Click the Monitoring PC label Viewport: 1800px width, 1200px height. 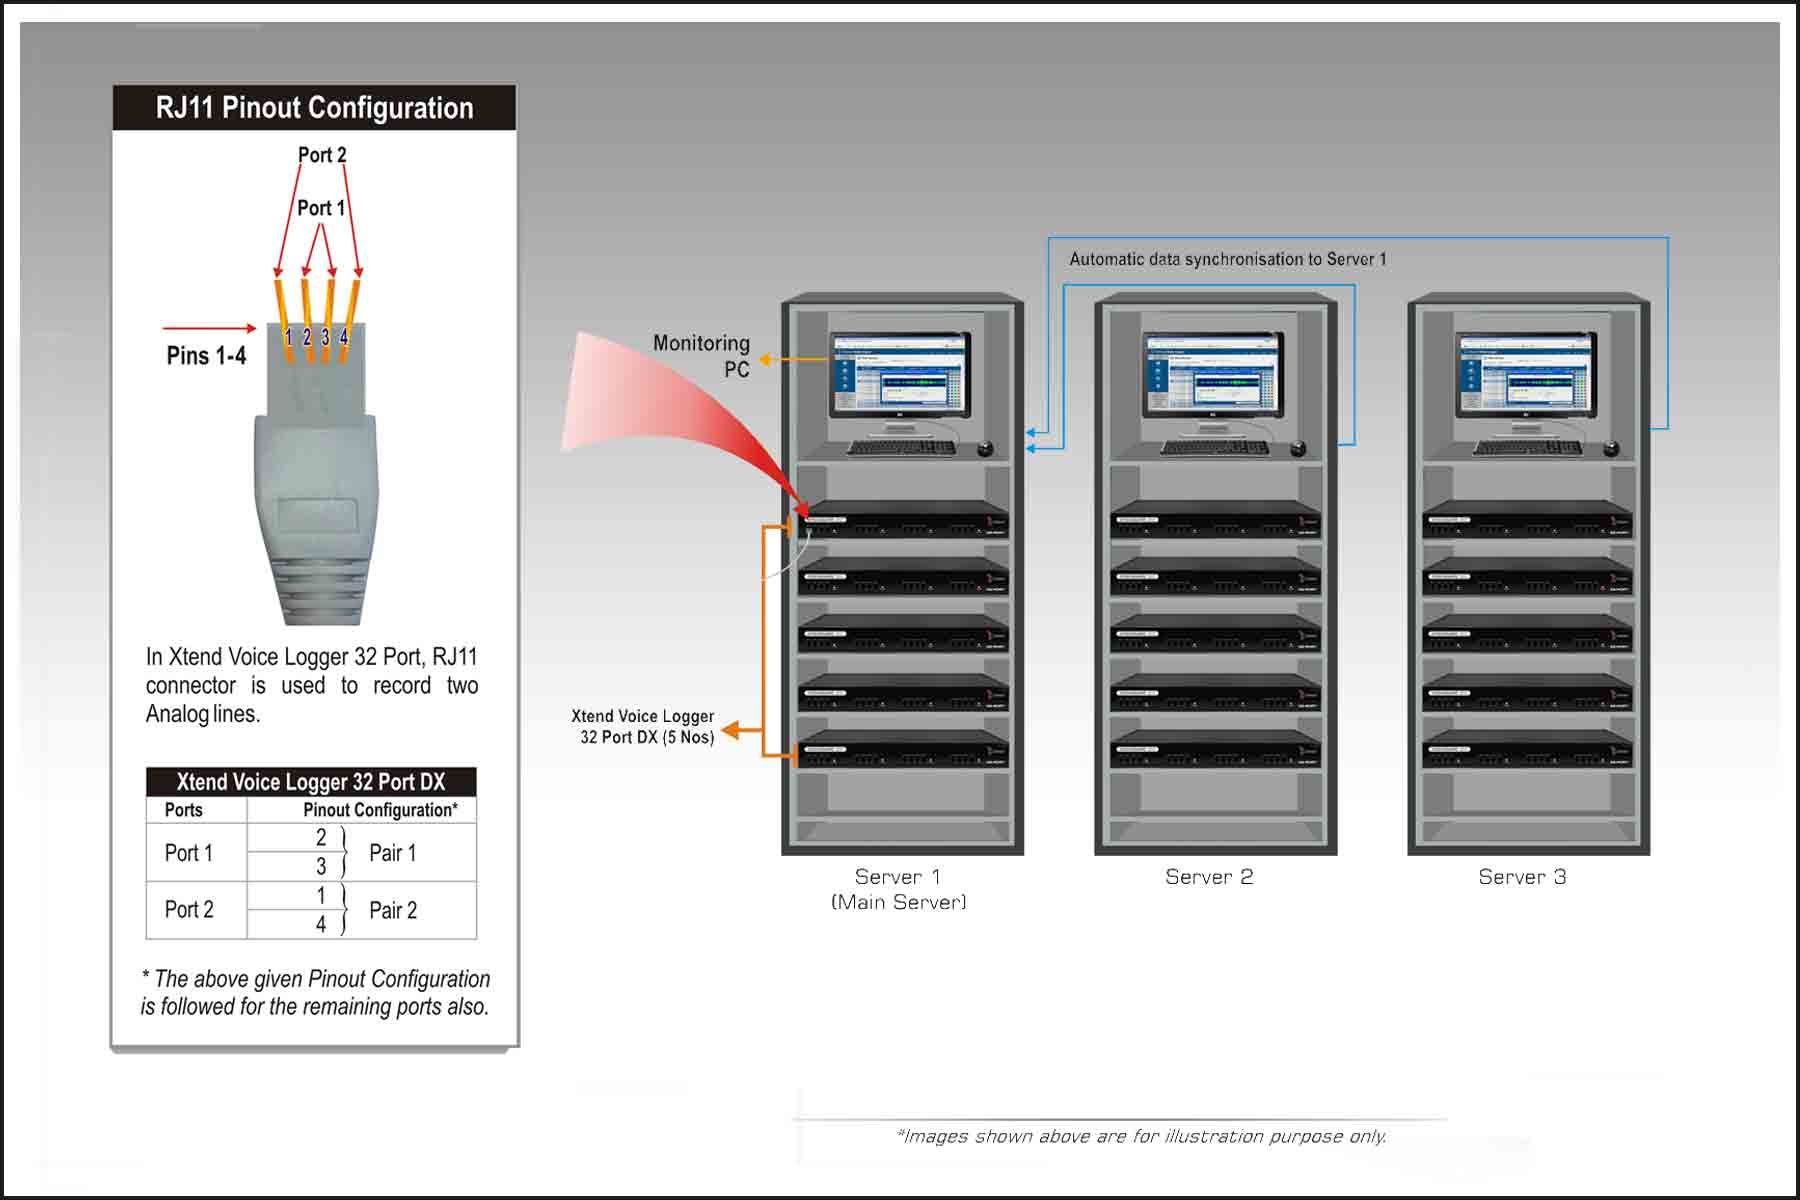point(702,356)
